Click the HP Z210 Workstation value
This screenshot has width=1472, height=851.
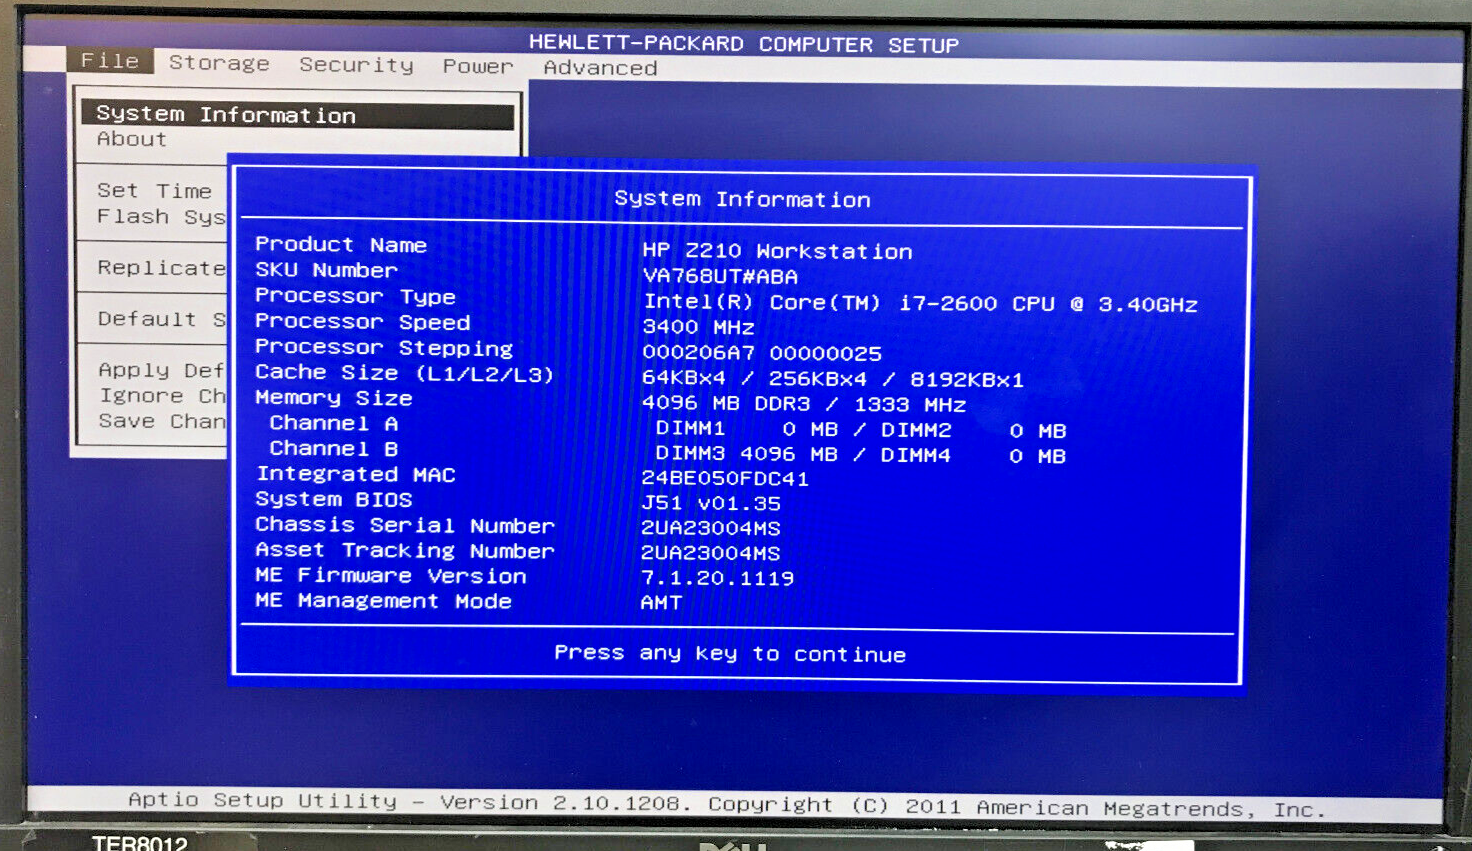pyautogui.click(x=777, y=251)
